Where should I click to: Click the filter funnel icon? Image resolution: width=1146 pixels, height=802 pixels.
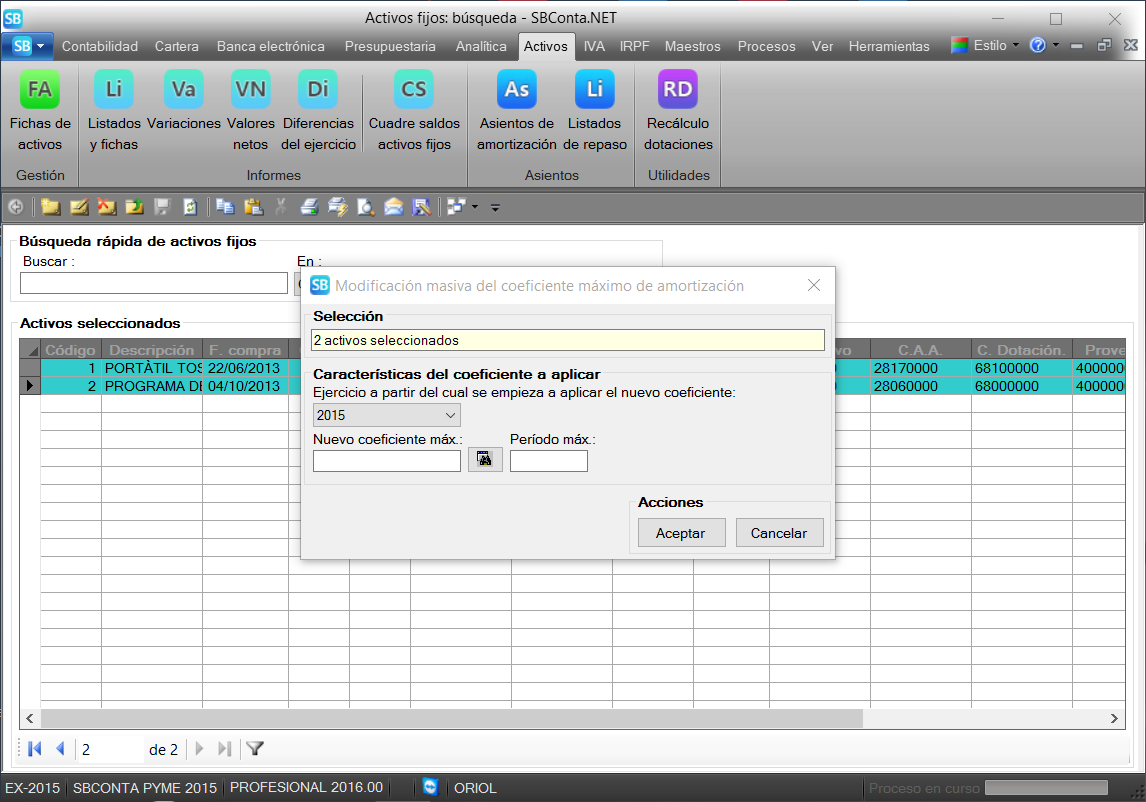[x=255, y=748]
